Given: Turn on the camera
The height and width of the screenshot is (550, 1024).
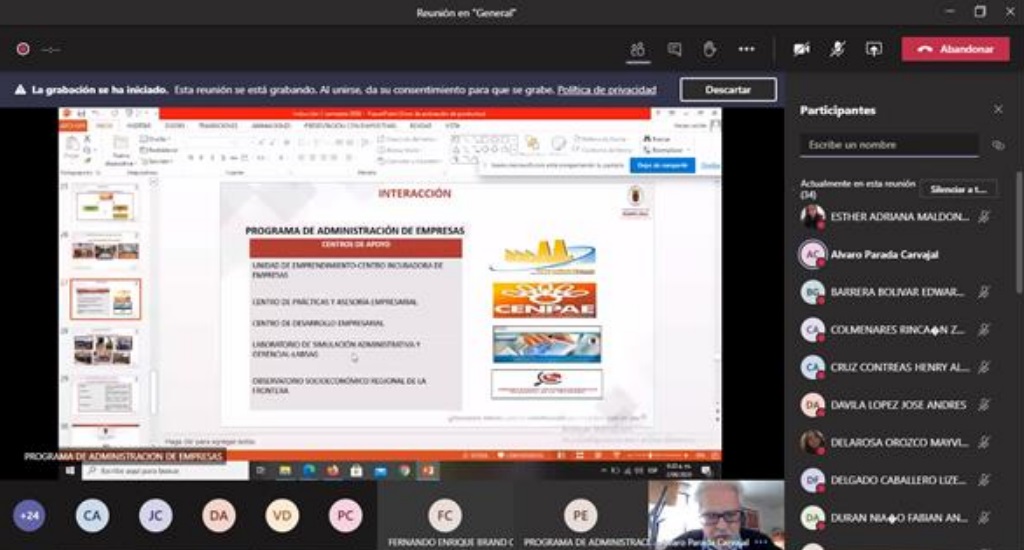Looking at the screenshot, I should 801,49.
